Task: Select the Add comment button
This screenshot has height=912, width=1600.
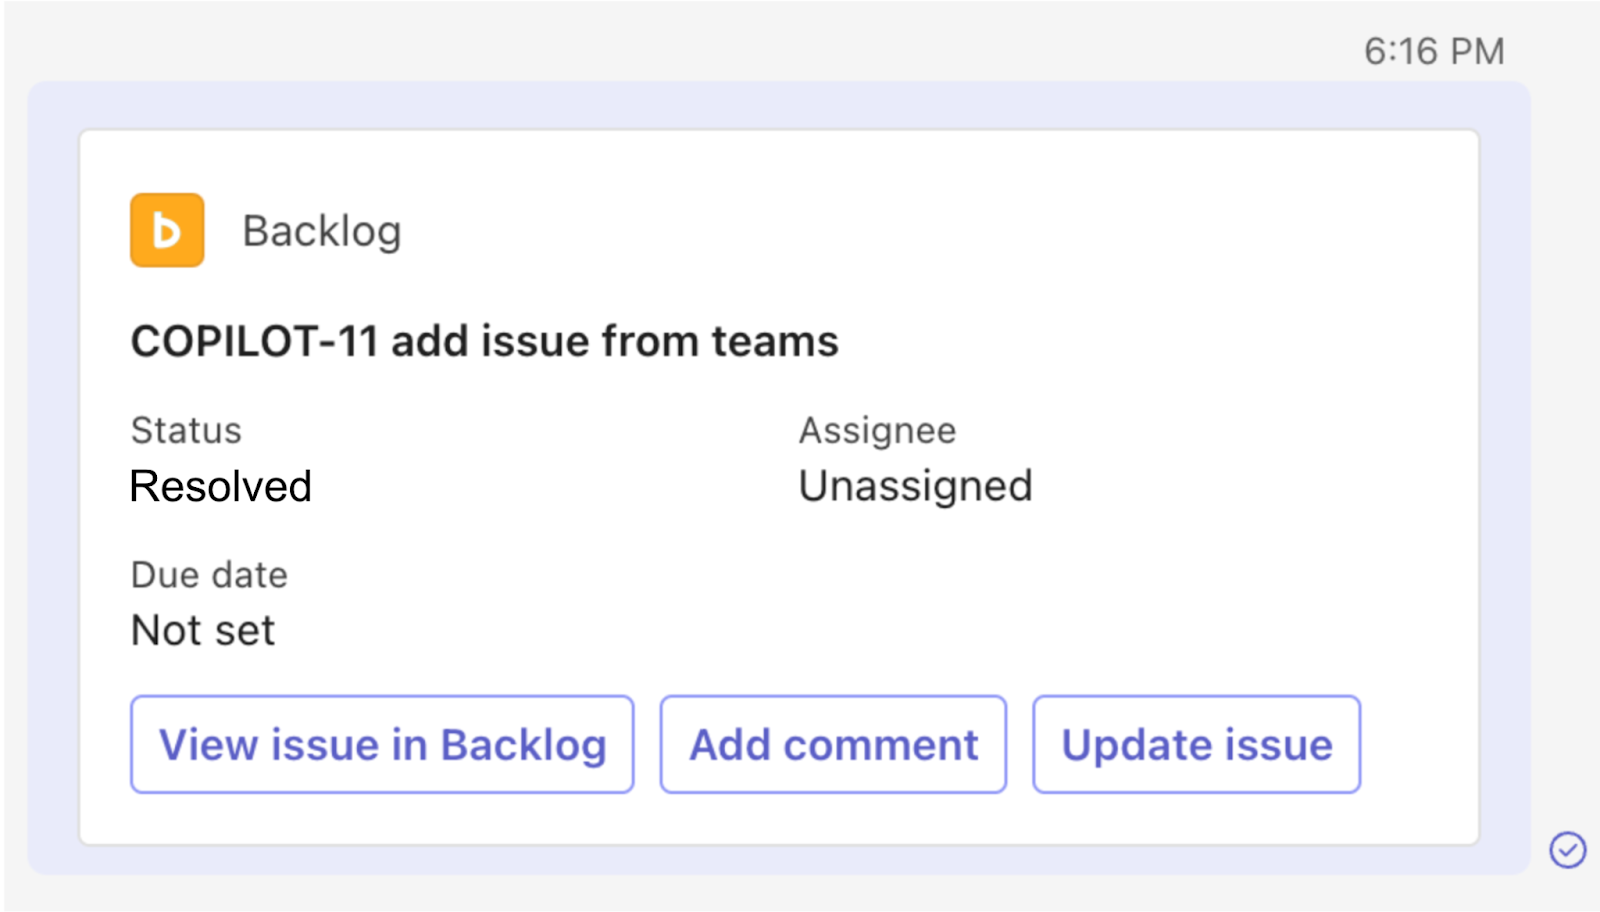Action: click(x=833, y=745)
